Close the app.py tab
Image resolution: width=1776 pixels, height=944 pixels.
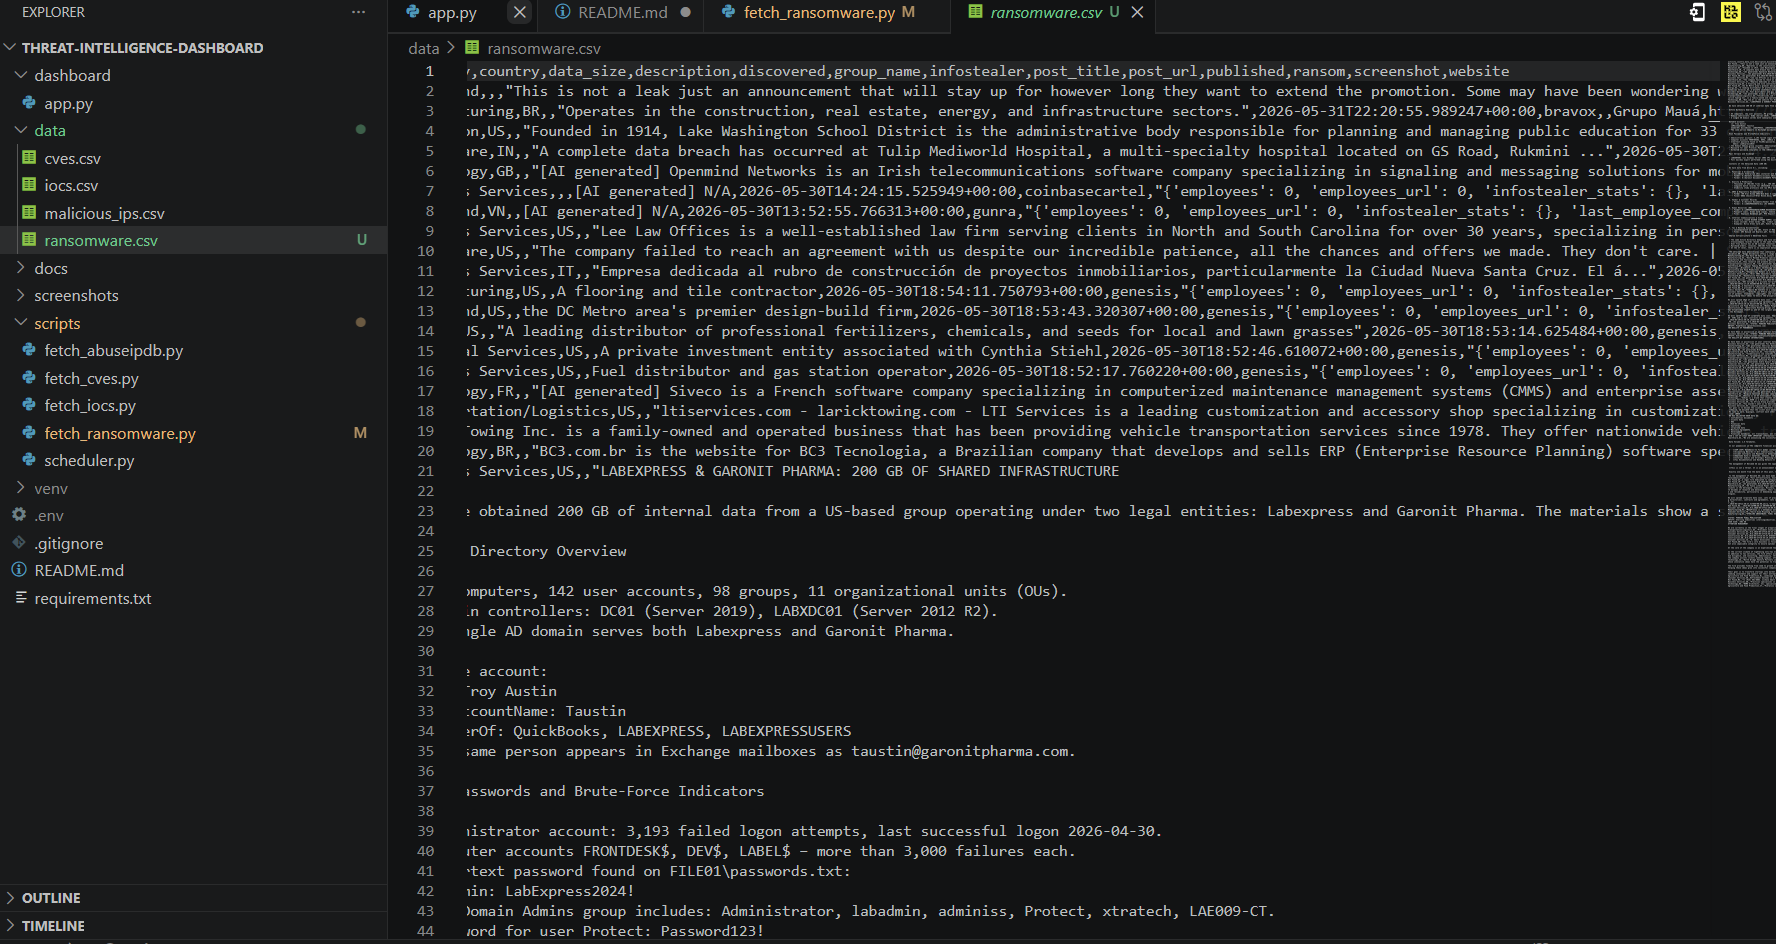[519, 12]
